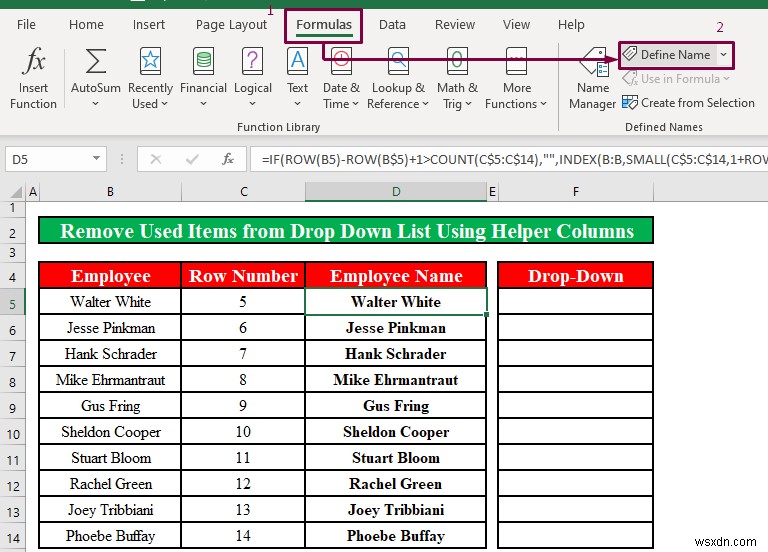
Task: Select Drop-Down cell in Gus Fring row
Action: click(x=576, y=406)
